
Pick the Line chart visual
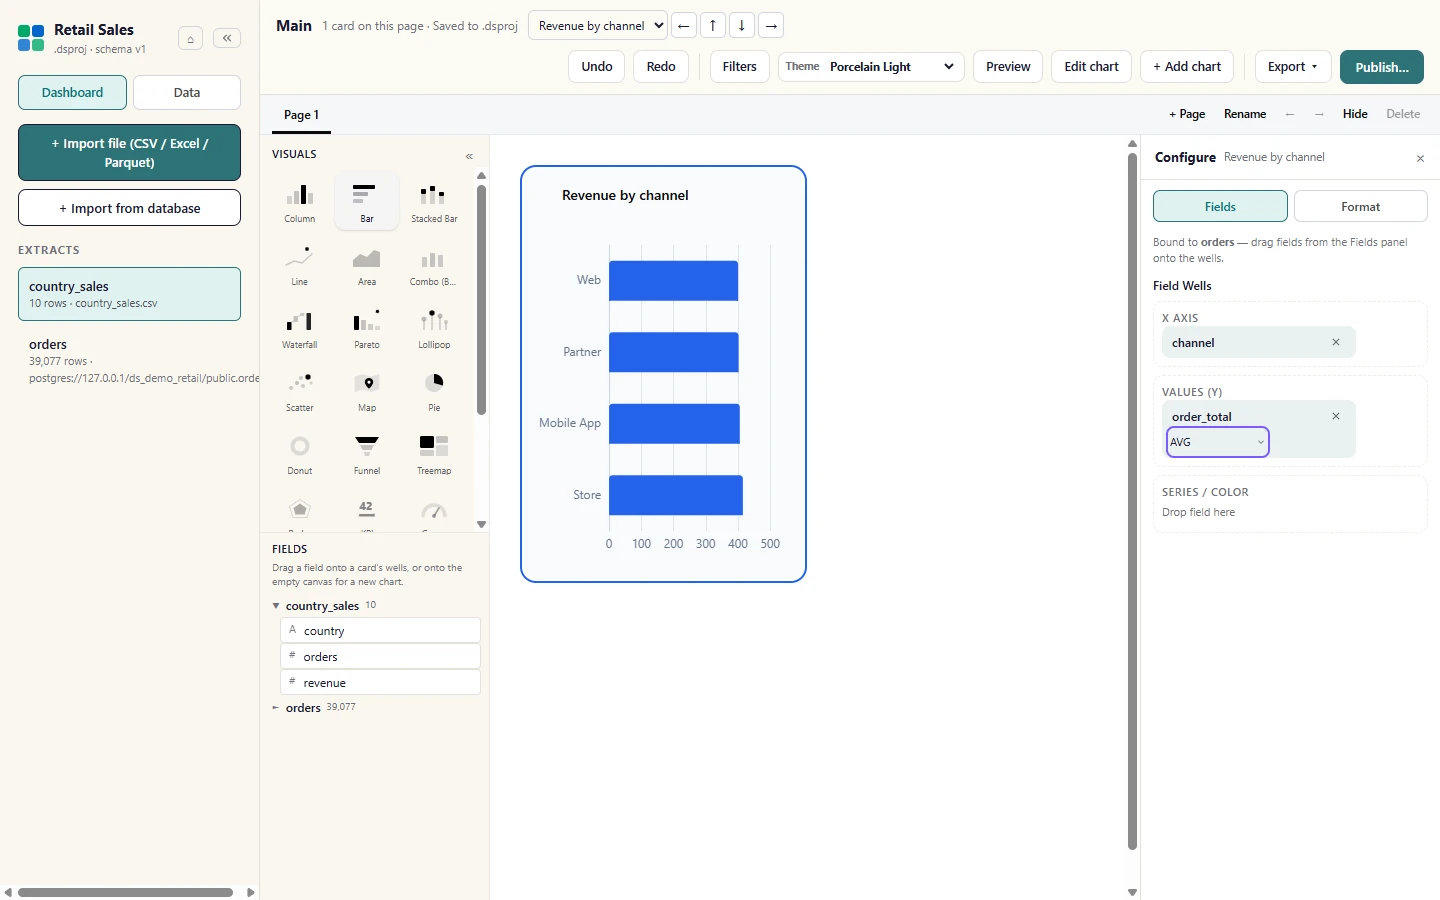300,264
